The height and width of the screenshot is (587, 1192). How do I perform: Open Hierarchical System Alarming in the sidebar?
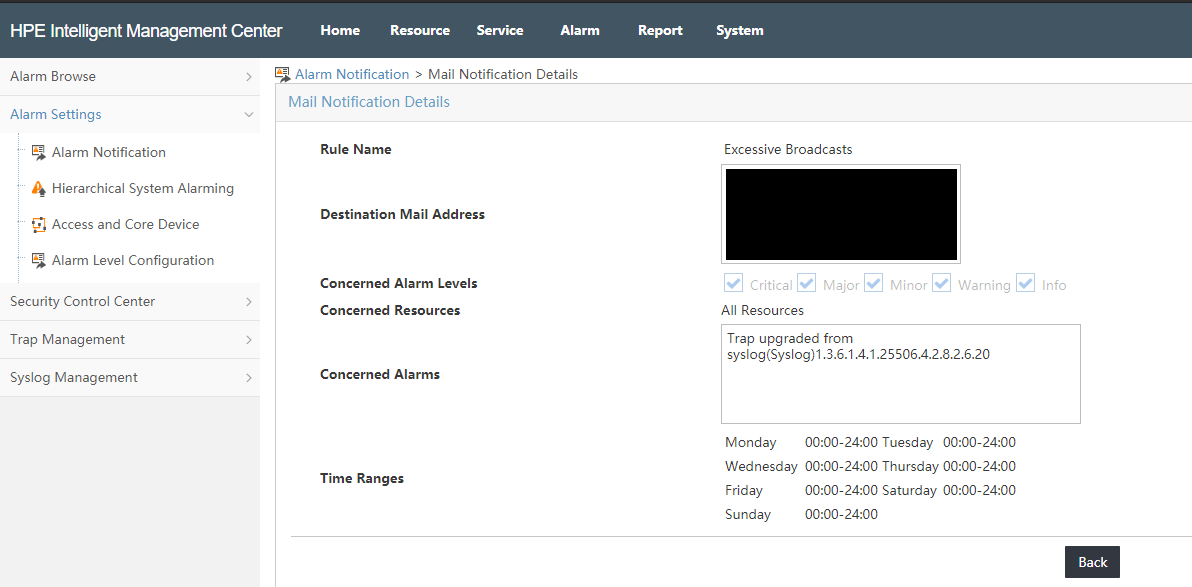[143, 188]
